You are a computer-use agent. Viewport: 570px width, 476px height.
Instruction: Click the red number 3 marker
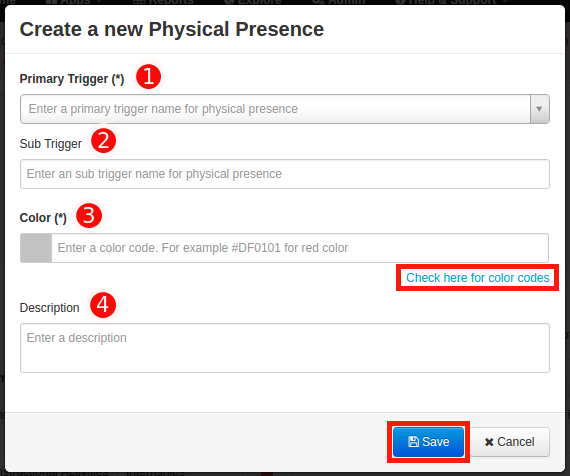coord(89,215)
